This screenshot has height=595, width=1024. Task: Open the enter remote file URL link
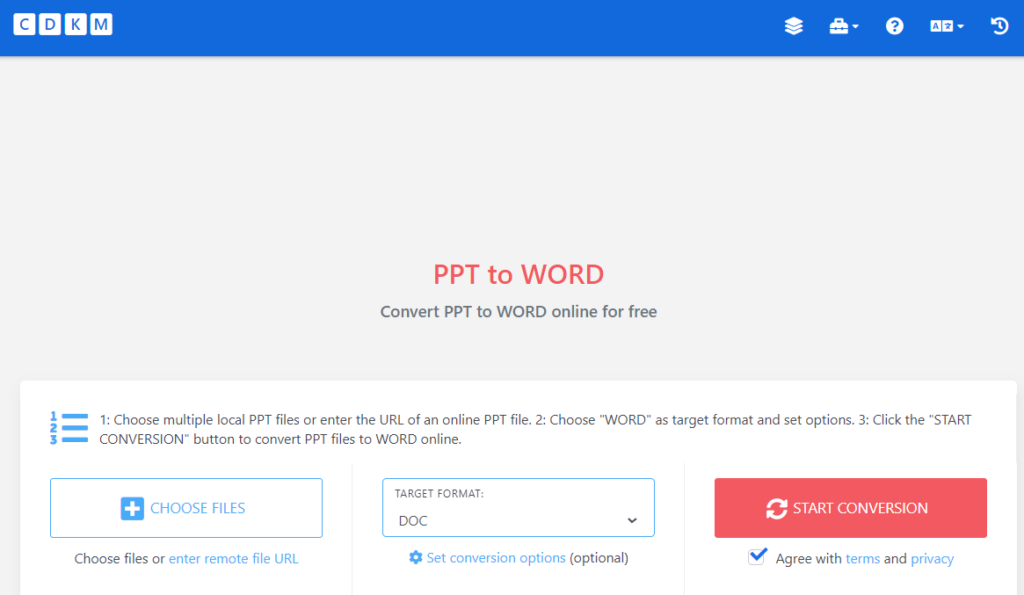pyautogui.click(x=233, y=558)
